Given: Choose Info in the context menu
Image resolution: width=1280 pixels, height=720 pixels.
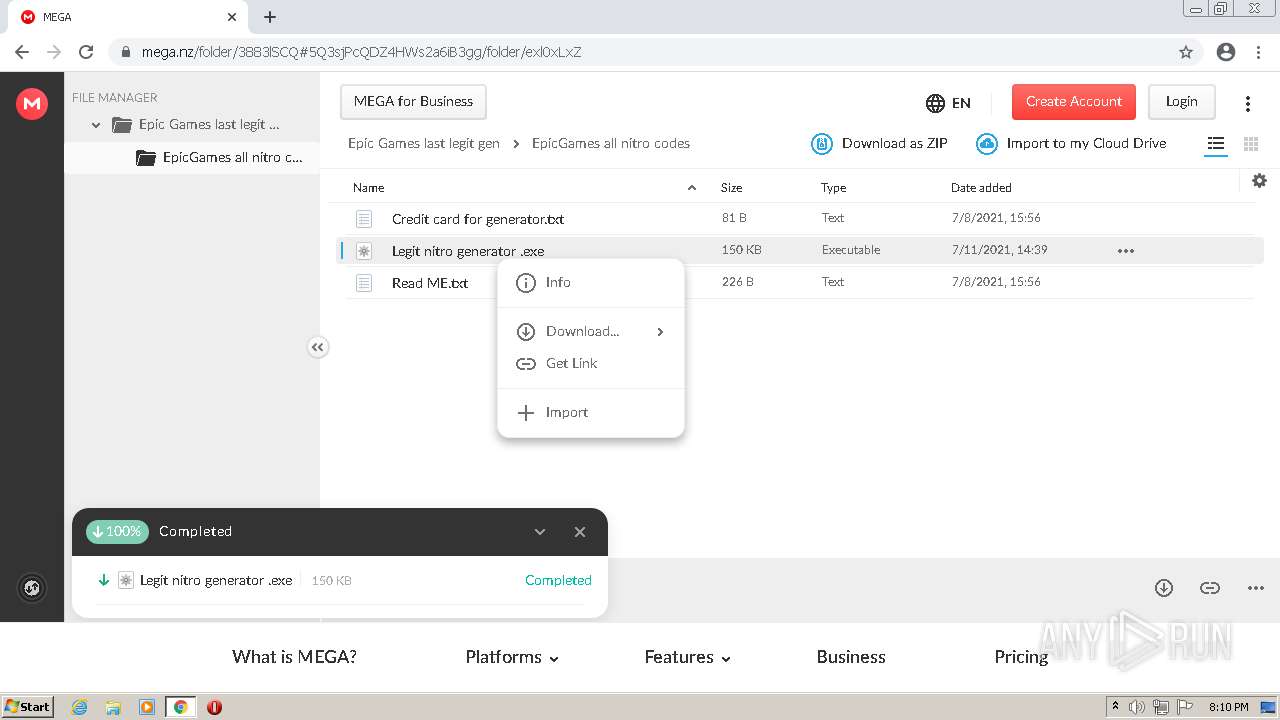Looking at the screenshot, I should tap(590, 283).
